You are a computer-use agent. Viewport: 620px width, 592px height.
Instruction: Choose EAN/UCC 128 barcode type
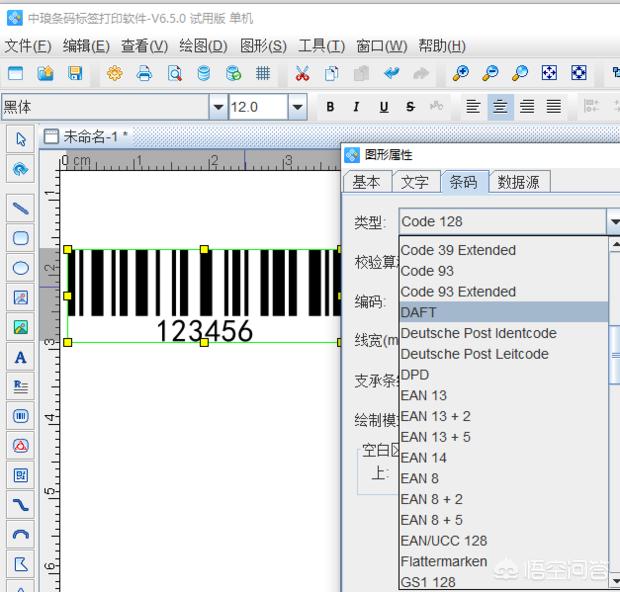click(x=504, y=541)
